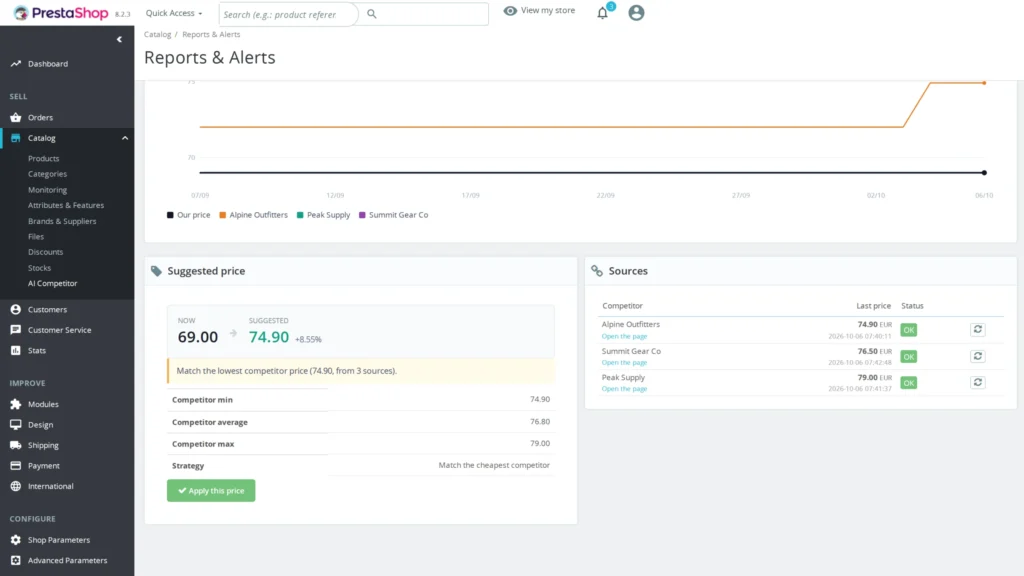Click the Status column header
1024x576 pixels.
point(912,306)
